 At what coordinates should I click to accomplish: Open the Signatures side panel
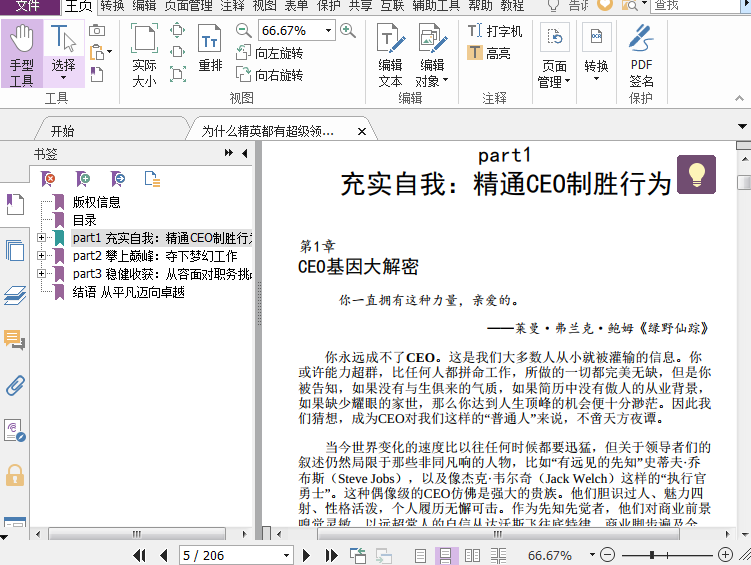point(15,430)
